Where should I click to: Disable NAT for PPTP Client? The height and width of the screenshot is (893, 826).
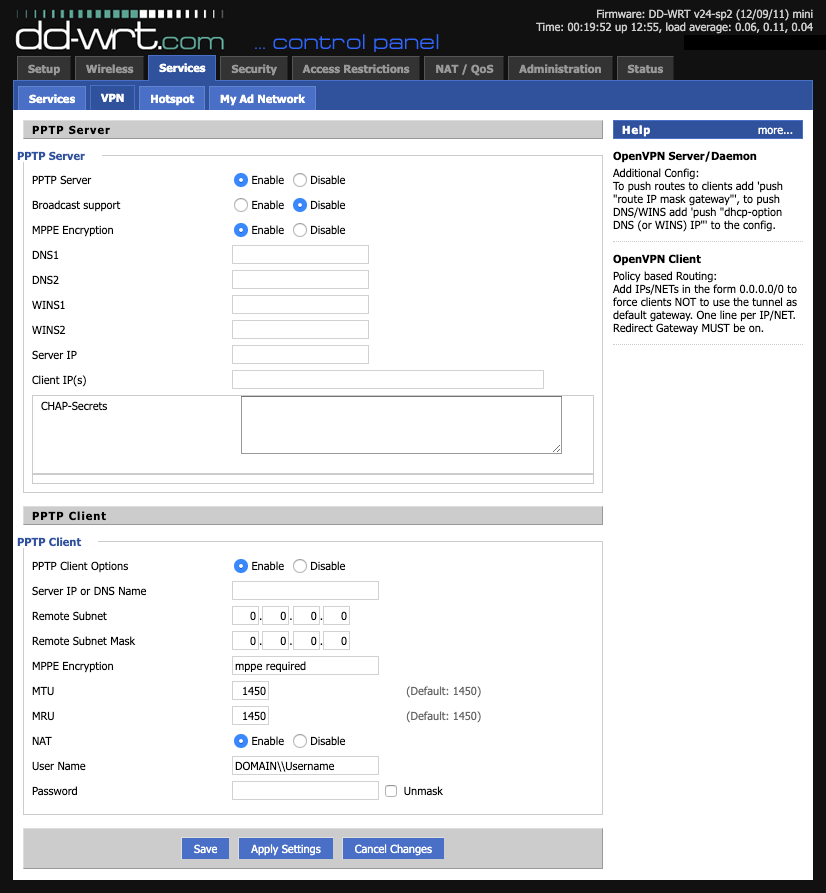point(300,741)
